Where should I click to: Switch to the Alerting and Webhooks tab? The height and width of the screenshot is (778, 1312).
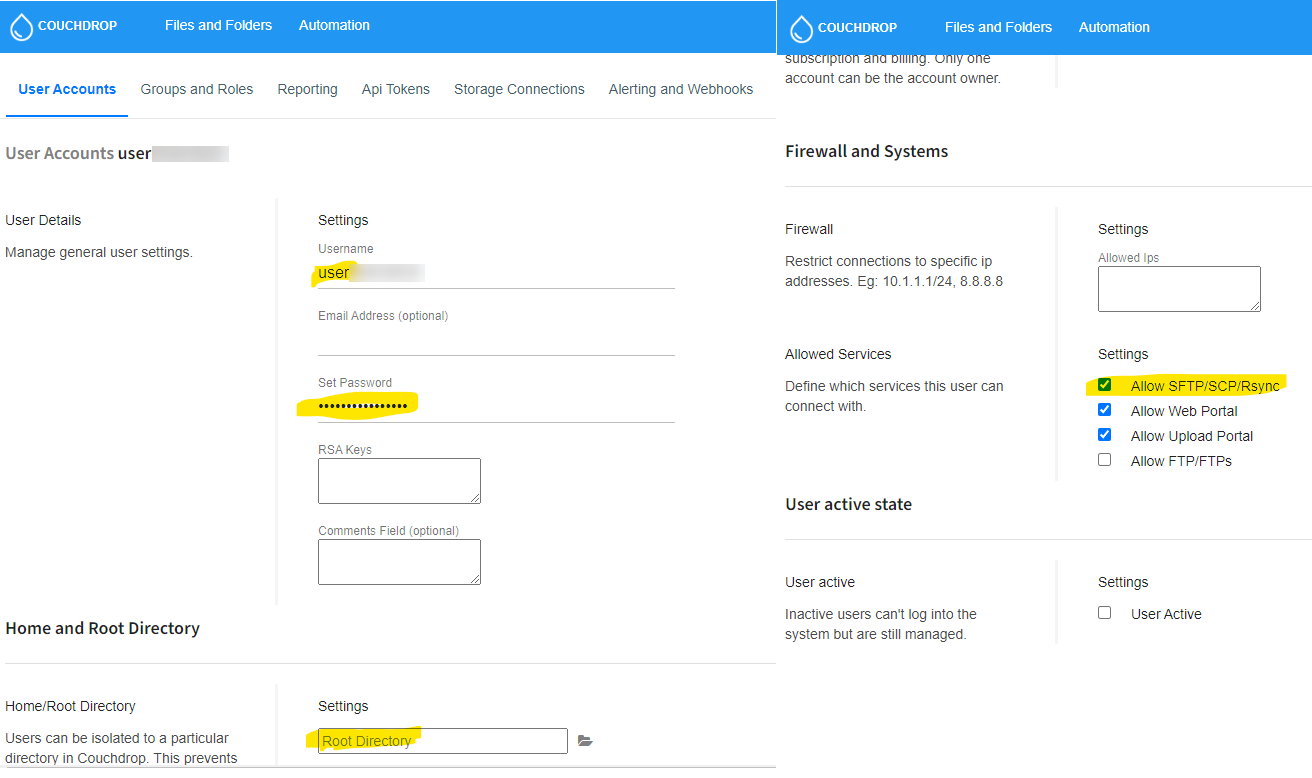(x=681, y=89)
